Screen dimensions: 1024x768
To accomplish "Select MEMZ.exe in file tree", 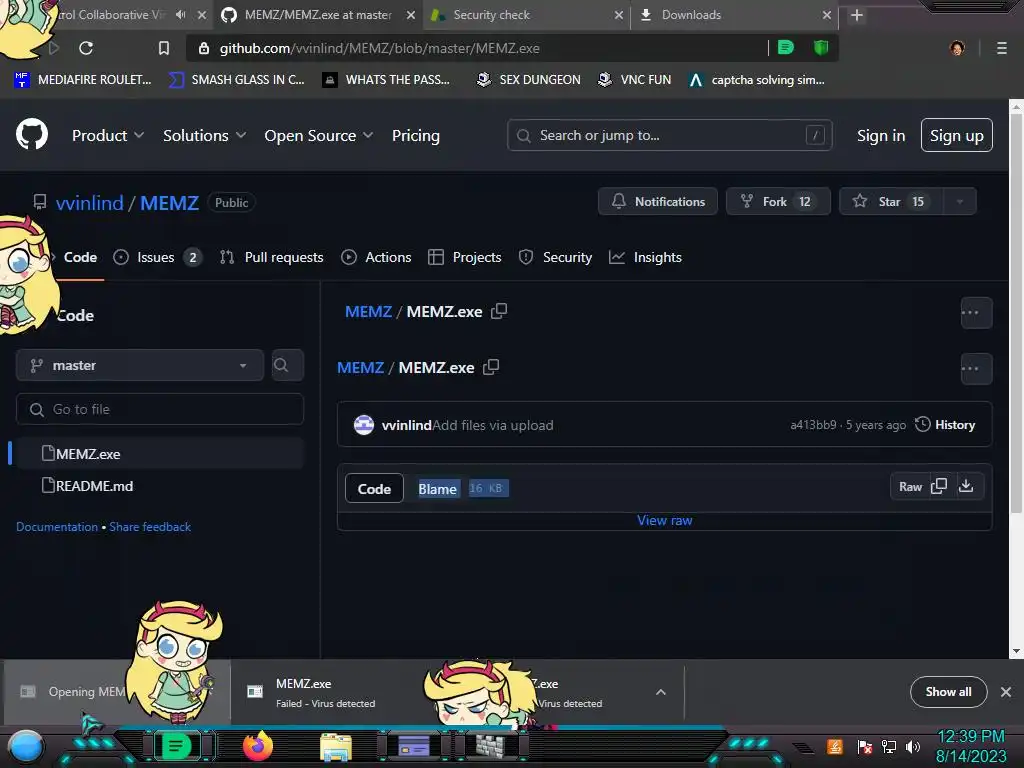I will tap(159, 453).
